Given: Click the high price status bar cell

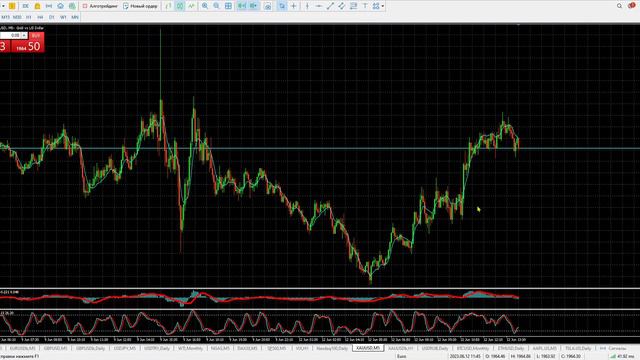Looking at the screenshot, I should [x=520, y=356].
